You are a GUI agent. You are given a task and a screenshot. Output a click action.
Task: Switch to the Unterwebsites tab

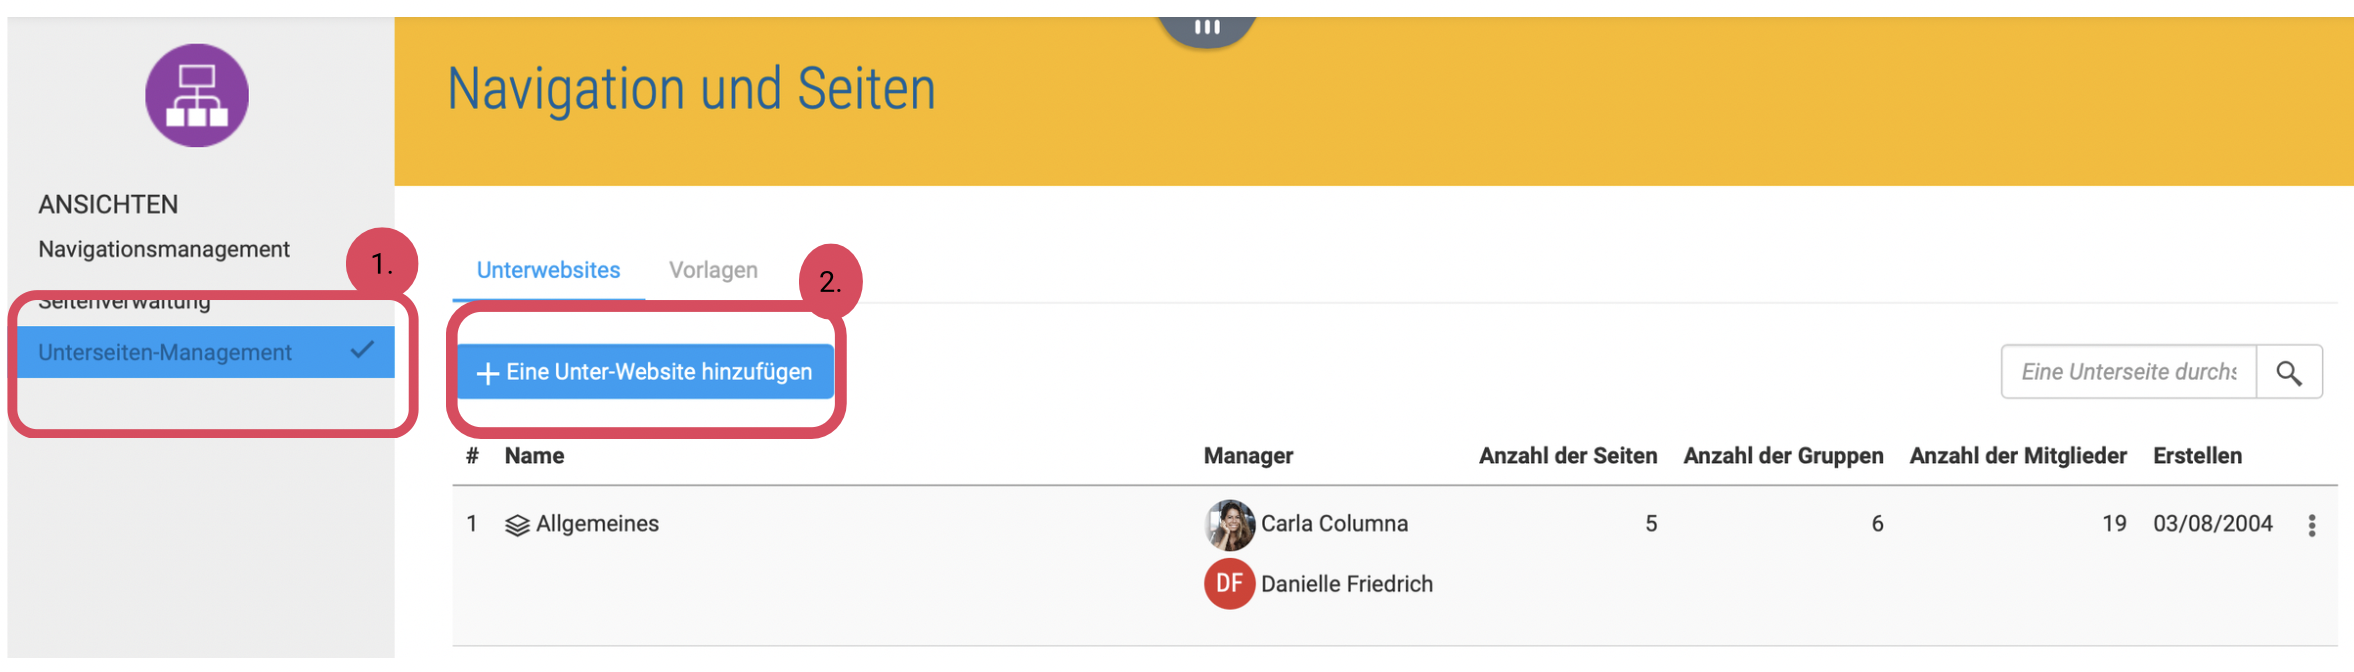pyautogui.click(x=548, y=270)
